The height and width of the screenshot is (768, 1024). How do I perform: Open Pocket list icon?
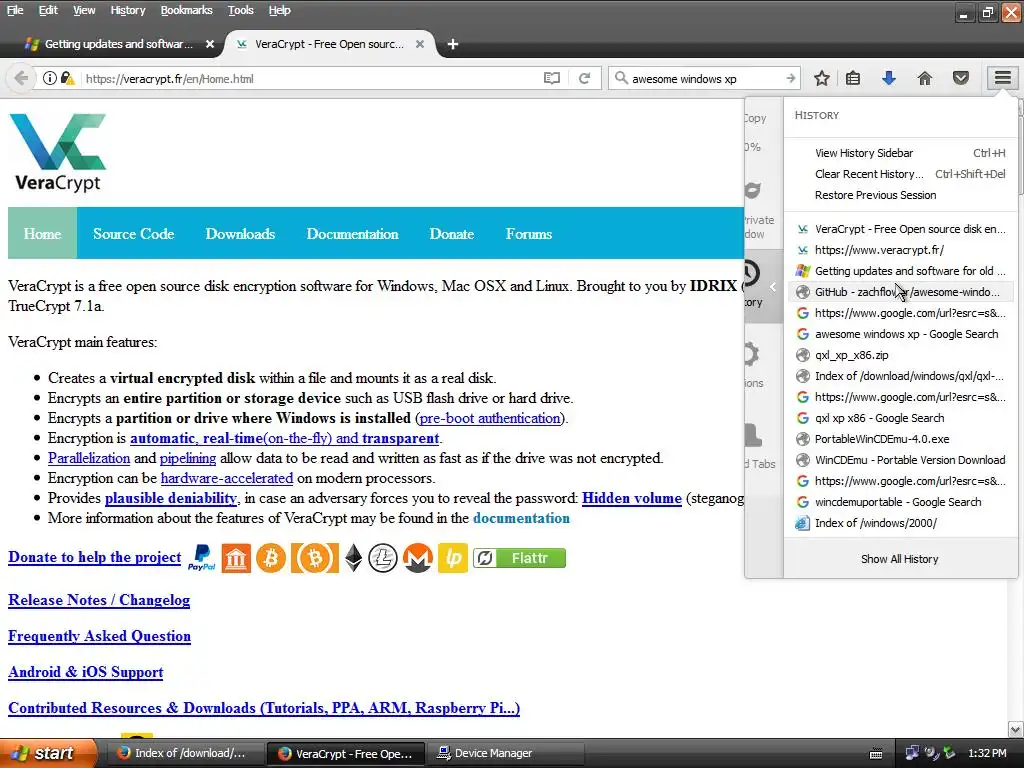tap(961, 78)
